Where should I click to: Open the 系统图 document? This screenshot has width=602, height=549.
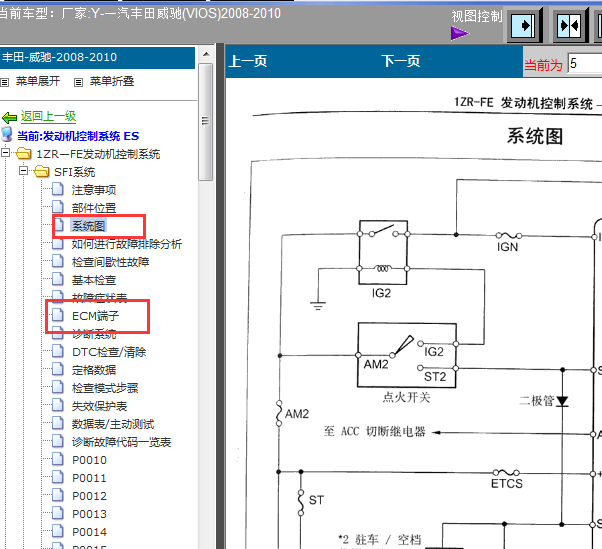(88, 226)
